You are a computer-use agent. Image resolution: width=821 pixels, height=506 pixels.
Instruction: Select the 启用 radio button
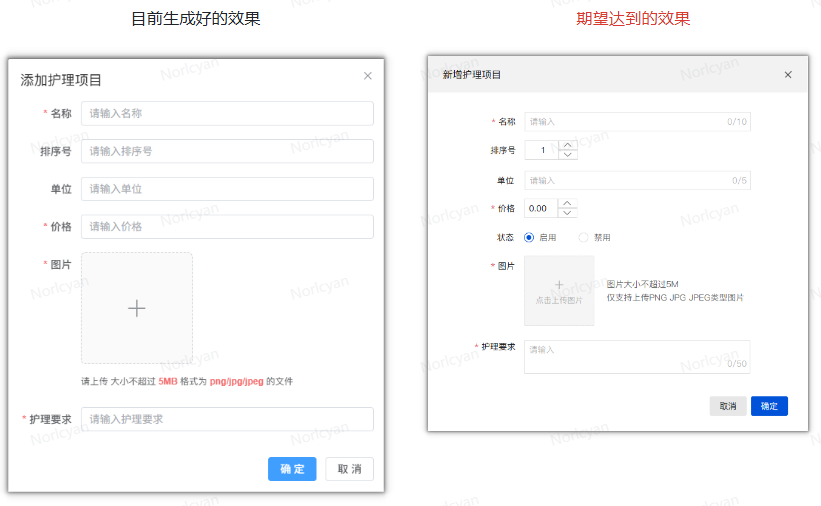529,238
